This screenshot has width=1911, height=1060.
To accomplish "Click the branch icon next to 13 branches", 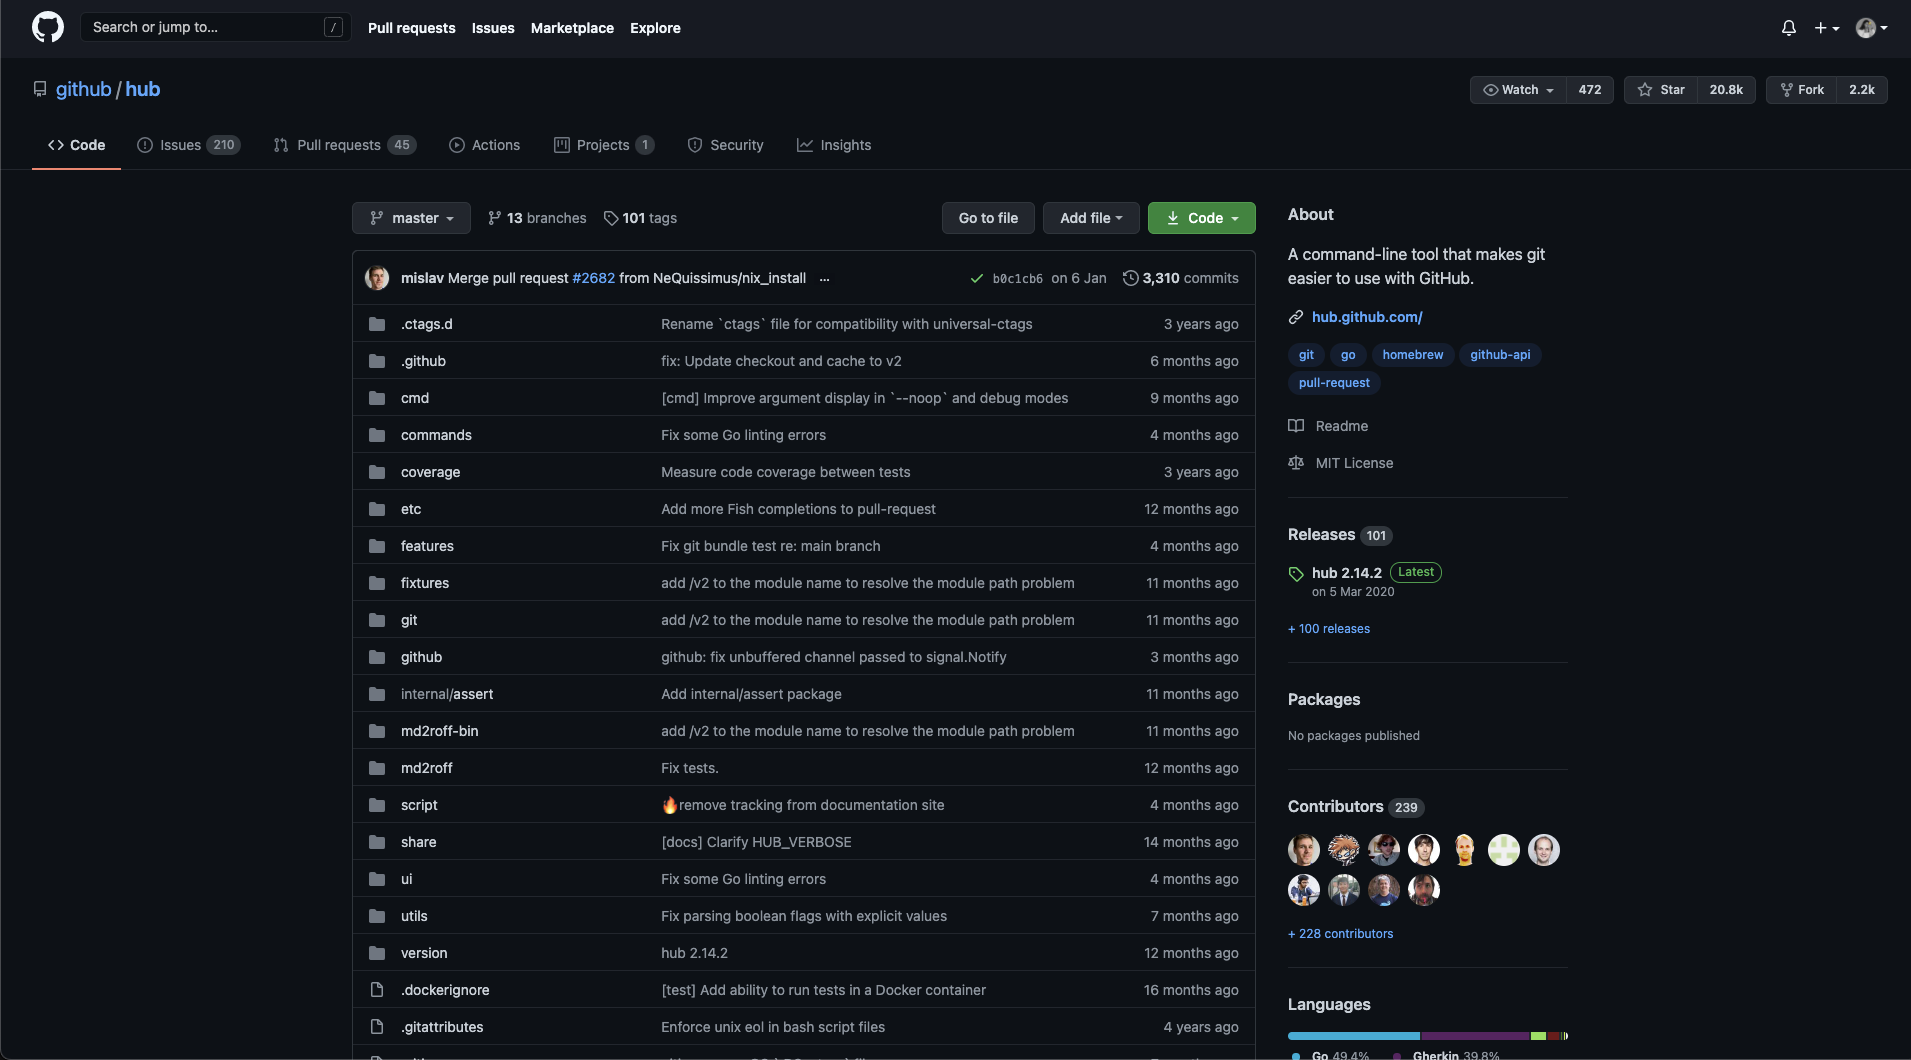I will (495, 218).
